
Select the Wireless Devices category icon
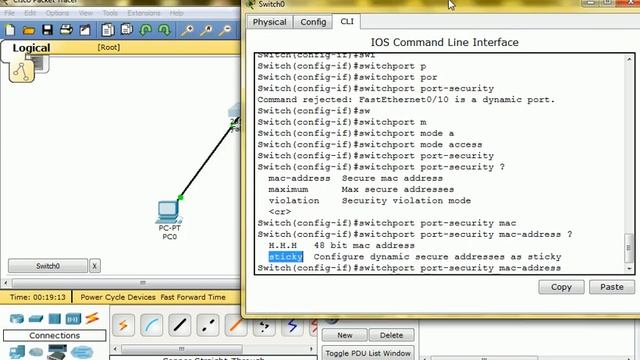pos(73,319)
